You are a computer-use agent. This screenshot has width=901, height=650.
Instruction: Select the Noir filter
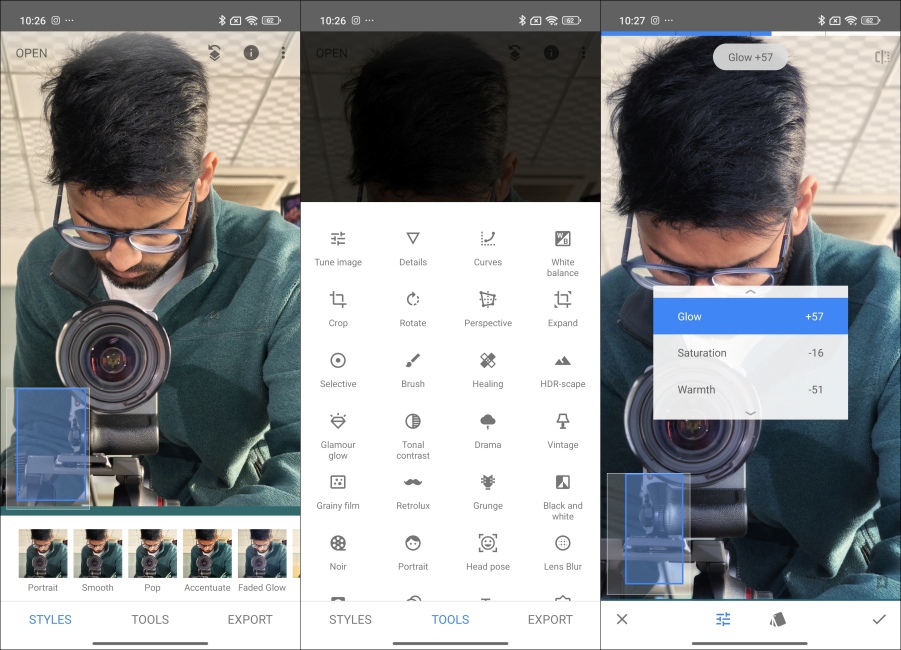coord(338,553)
